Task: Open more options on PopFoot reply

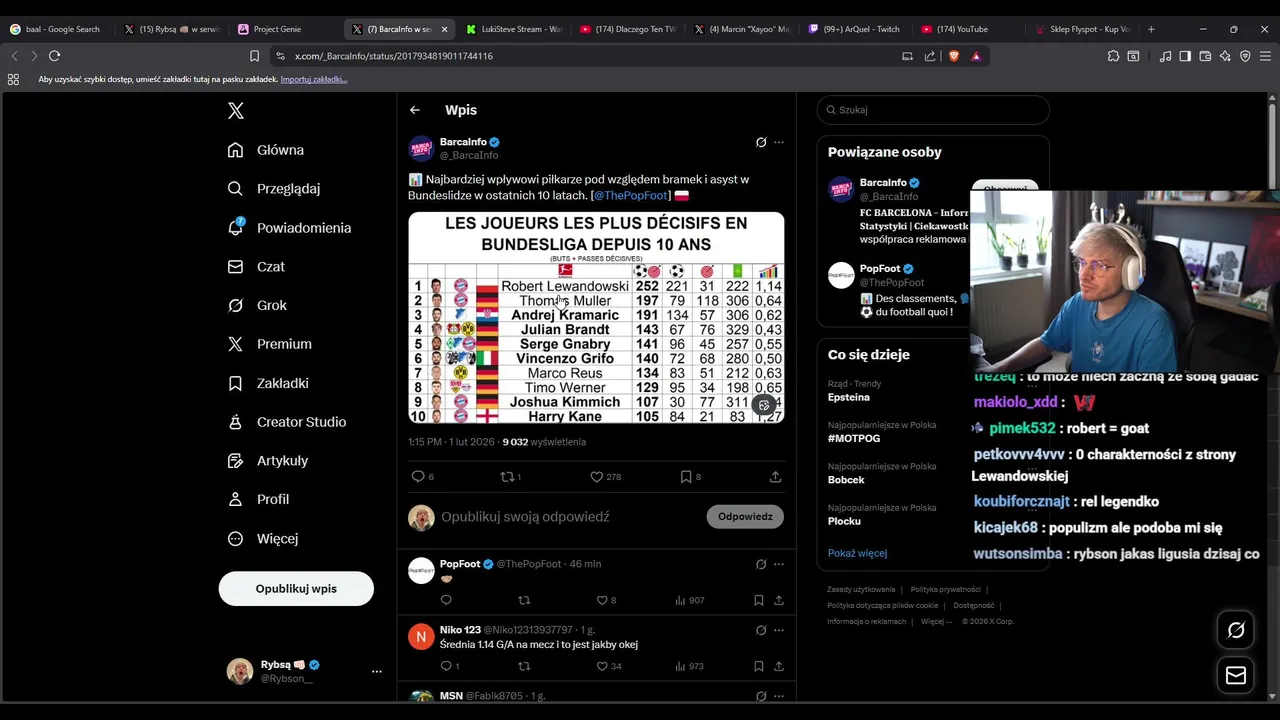Action: pyautogui.click(x=779, y=564)
